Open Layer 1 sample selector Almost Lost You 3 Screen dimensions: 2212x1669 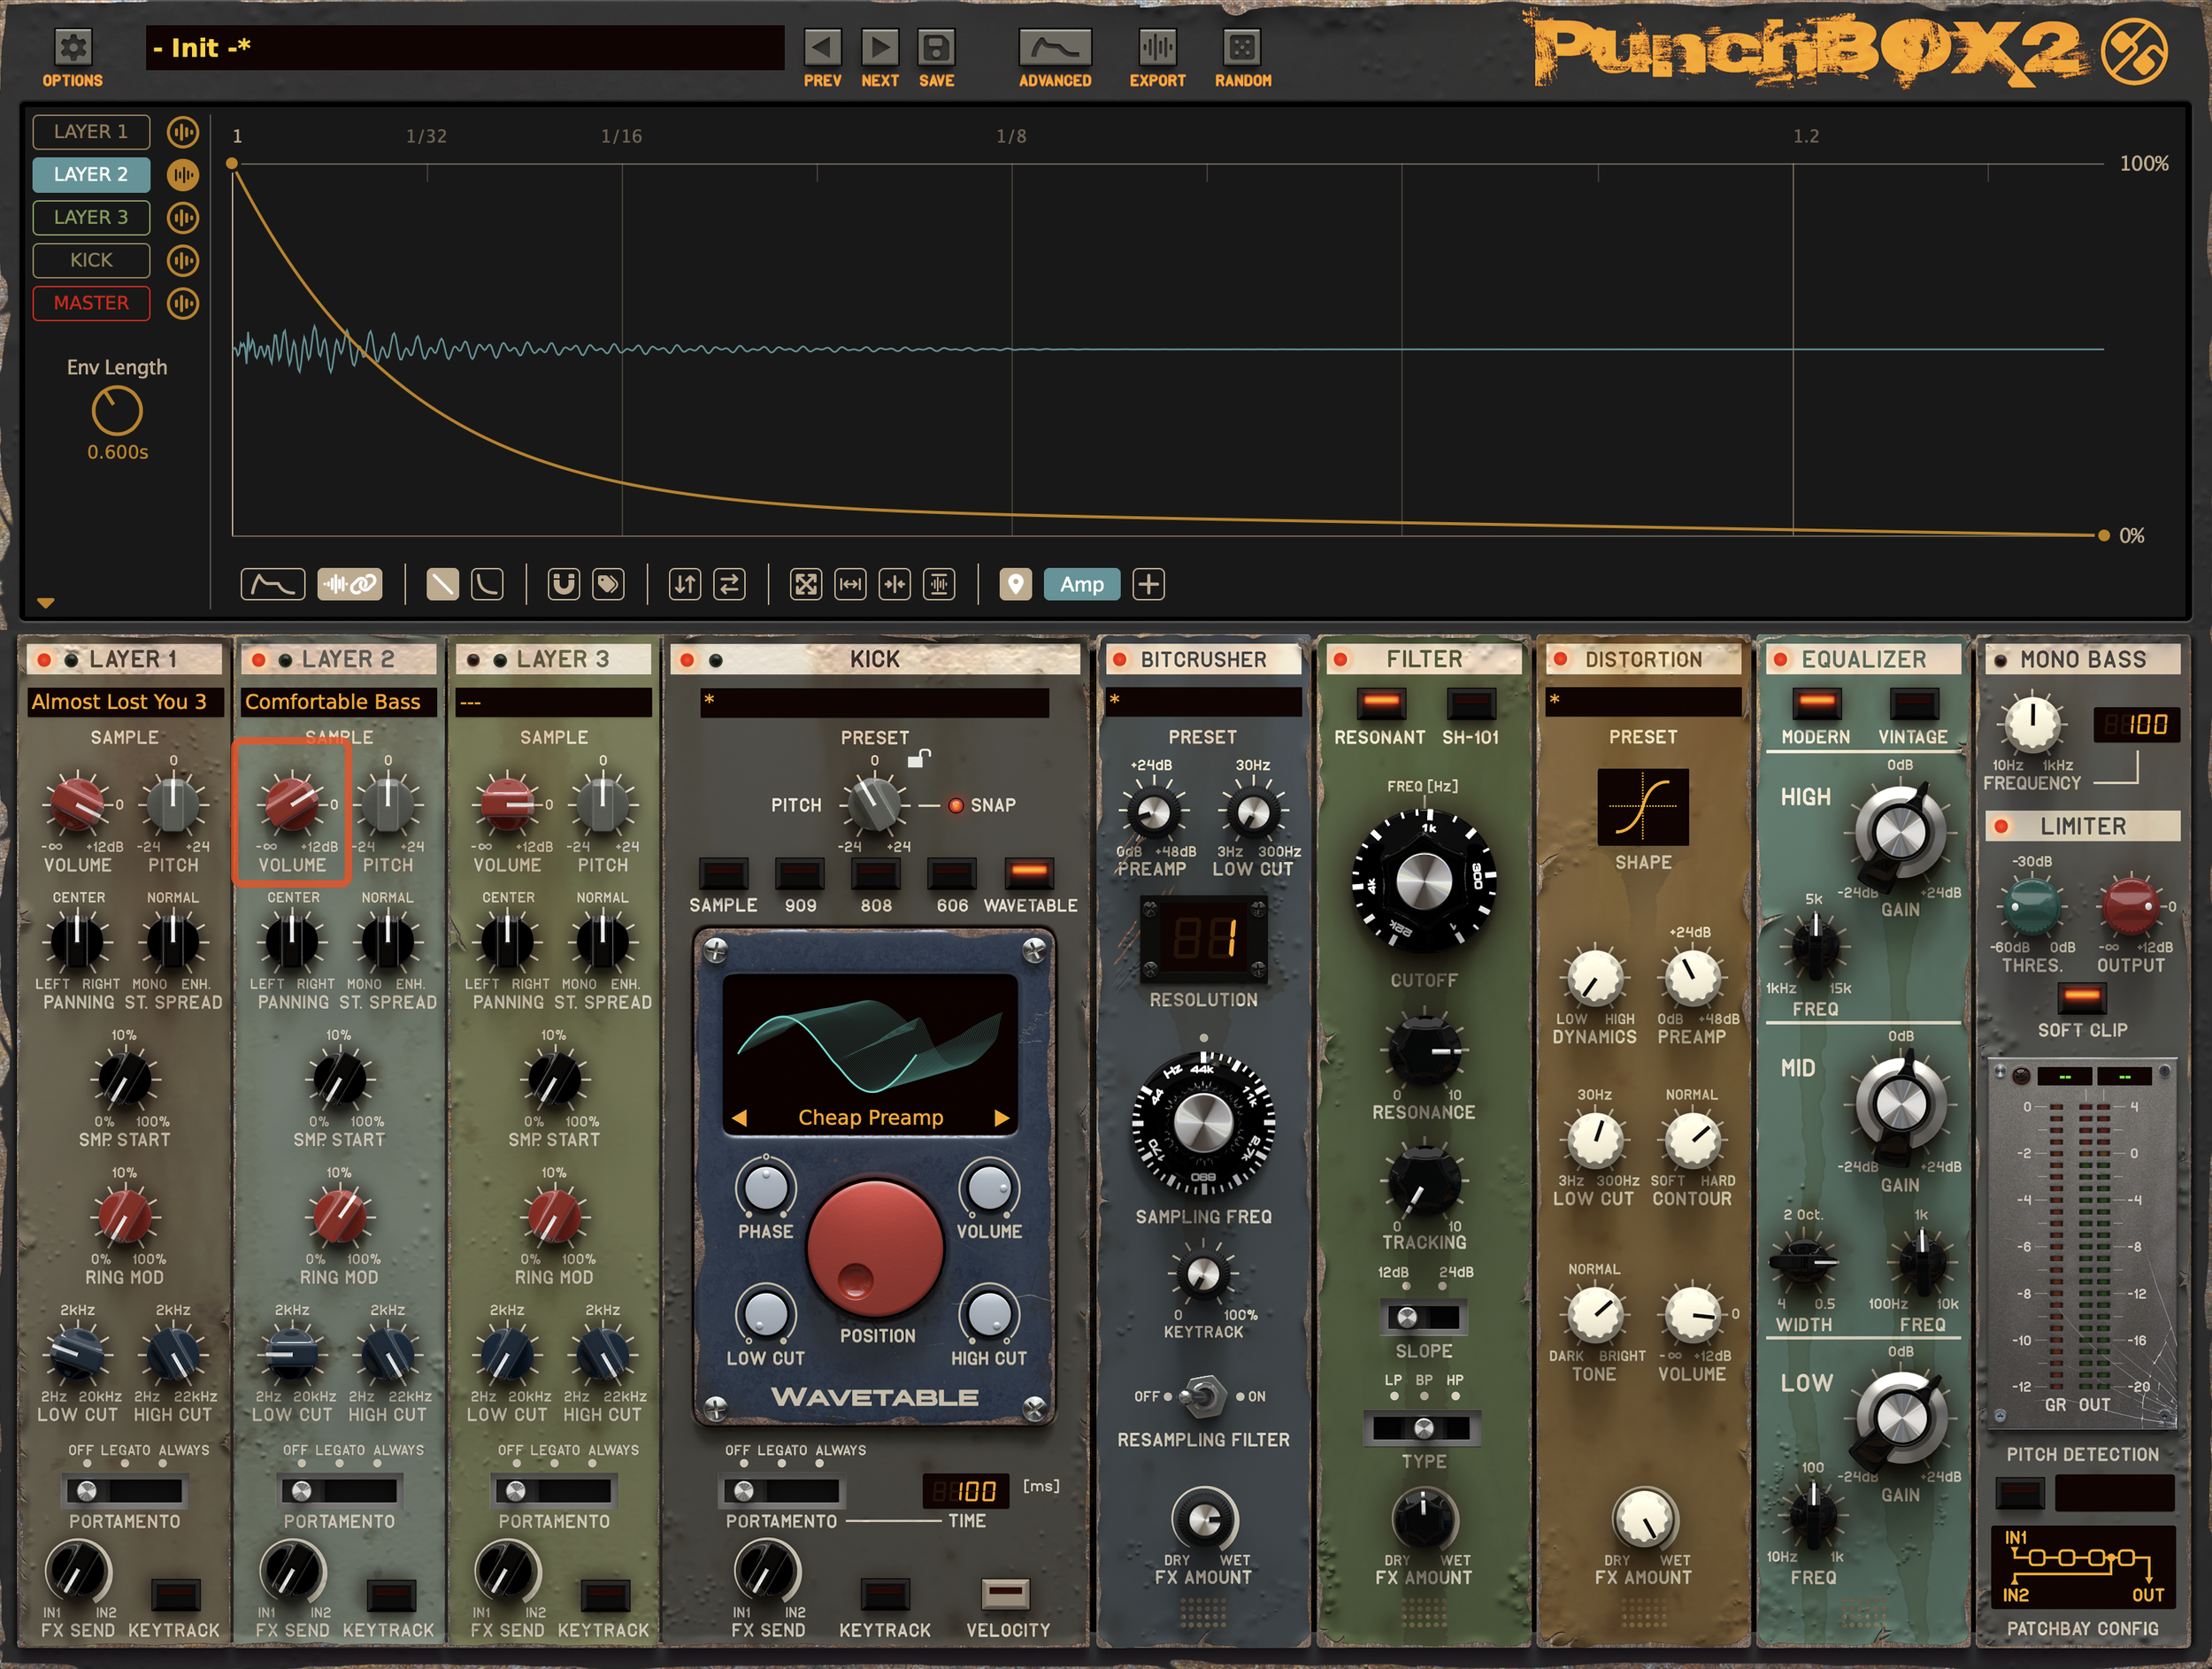click(125, 702)
